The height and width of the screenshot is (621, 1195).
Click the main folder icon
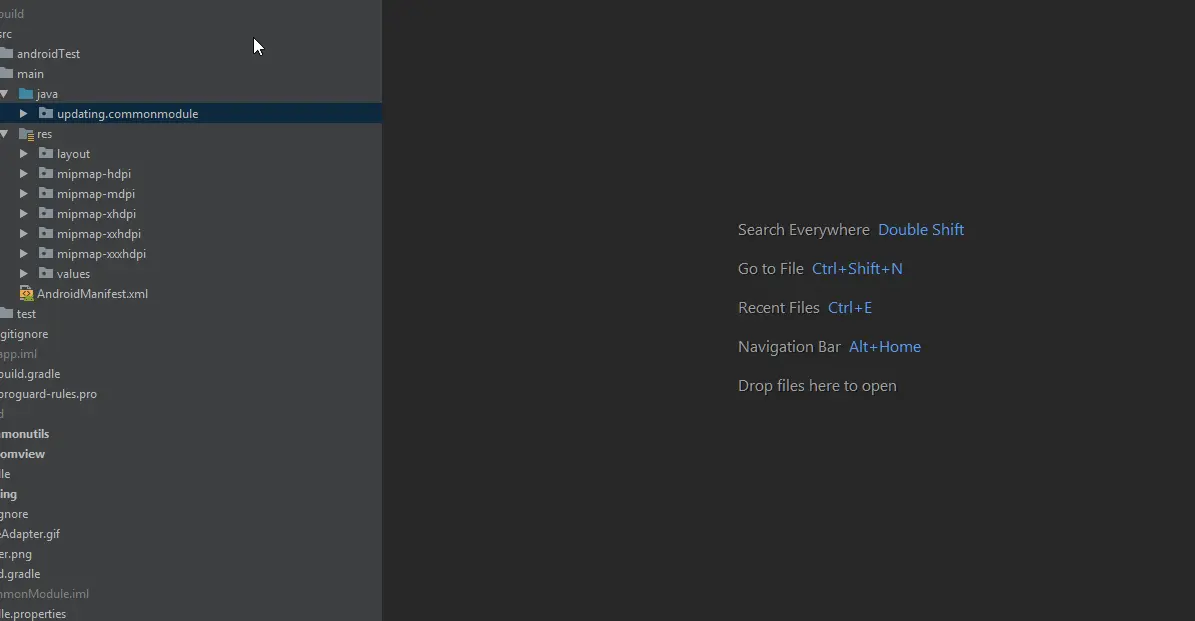[x=7, y=73]
